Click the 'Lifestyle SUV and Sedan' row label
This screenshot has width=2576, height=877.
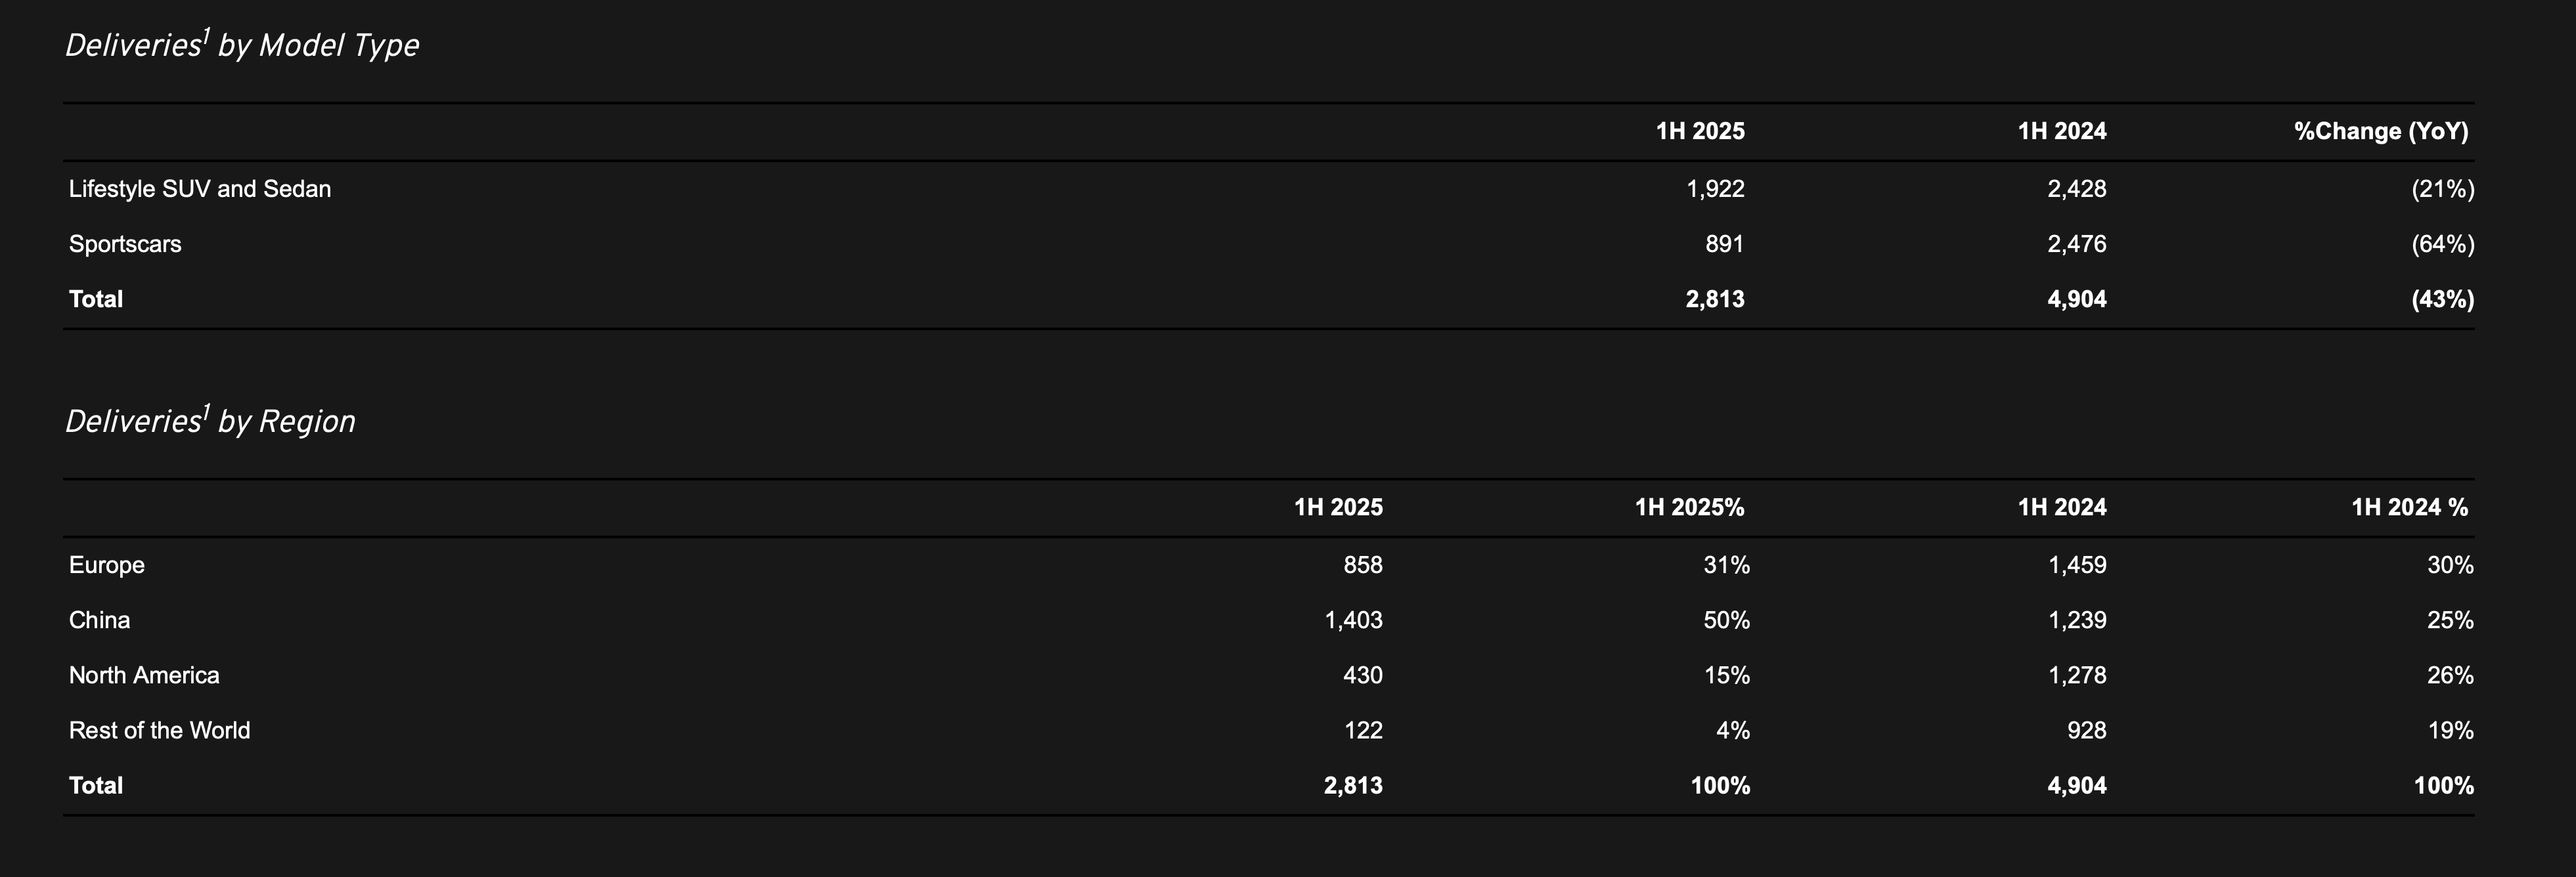[x=200, y=189]
